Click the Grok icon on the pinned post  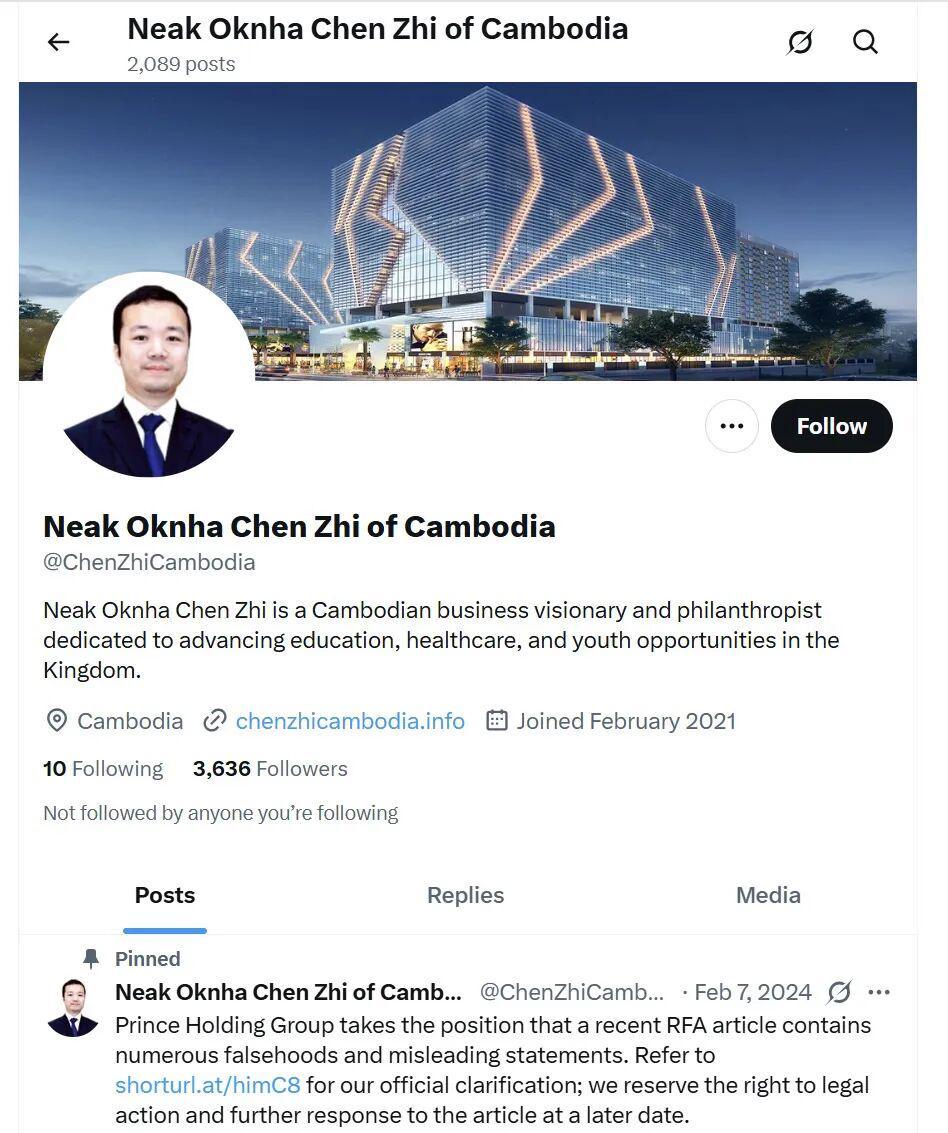click(x=839, y=992)
